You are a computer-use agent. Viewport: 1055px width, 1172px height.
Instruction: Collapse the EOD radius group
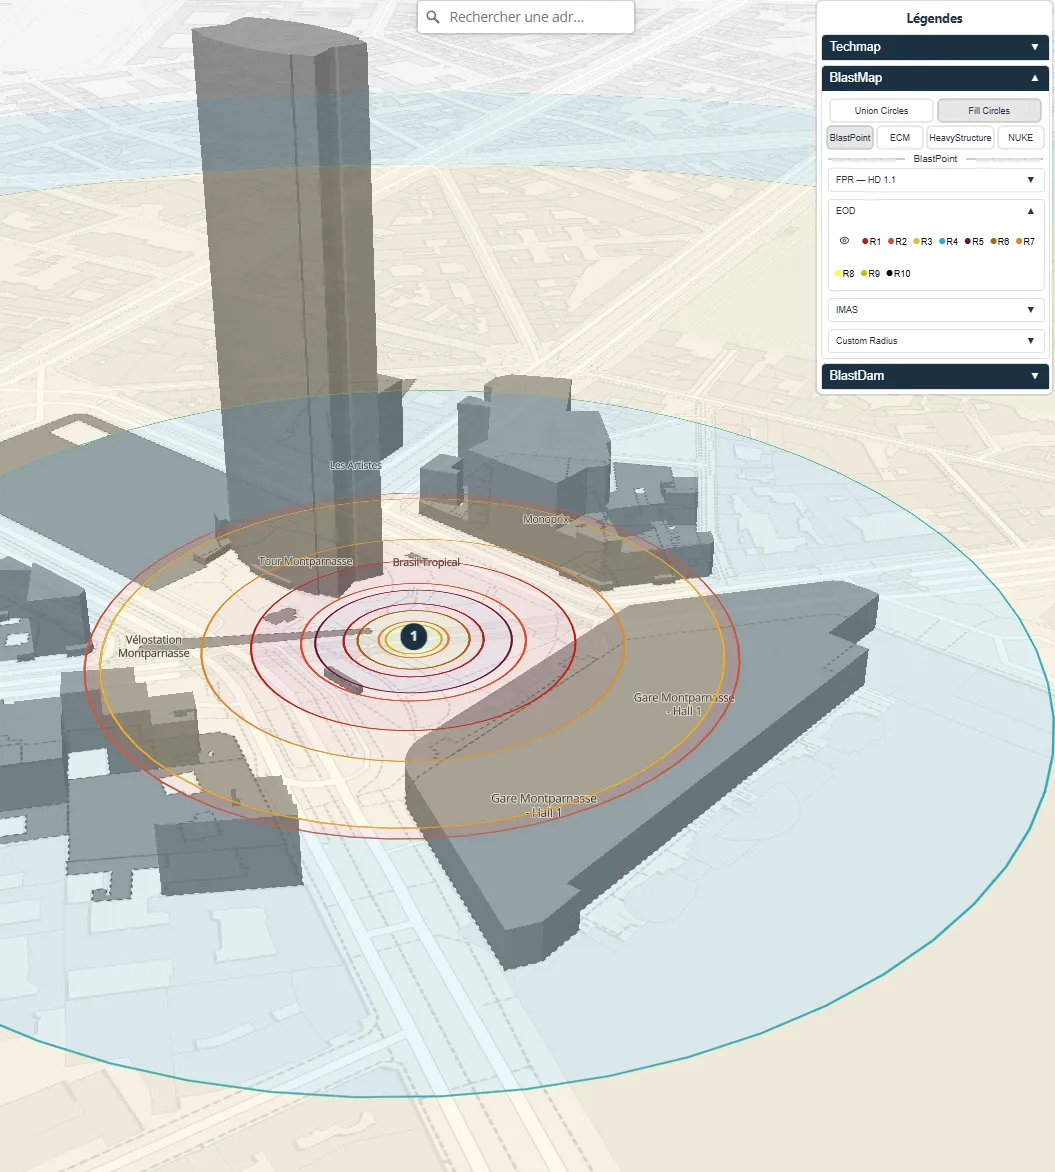[x=935, y=211]
